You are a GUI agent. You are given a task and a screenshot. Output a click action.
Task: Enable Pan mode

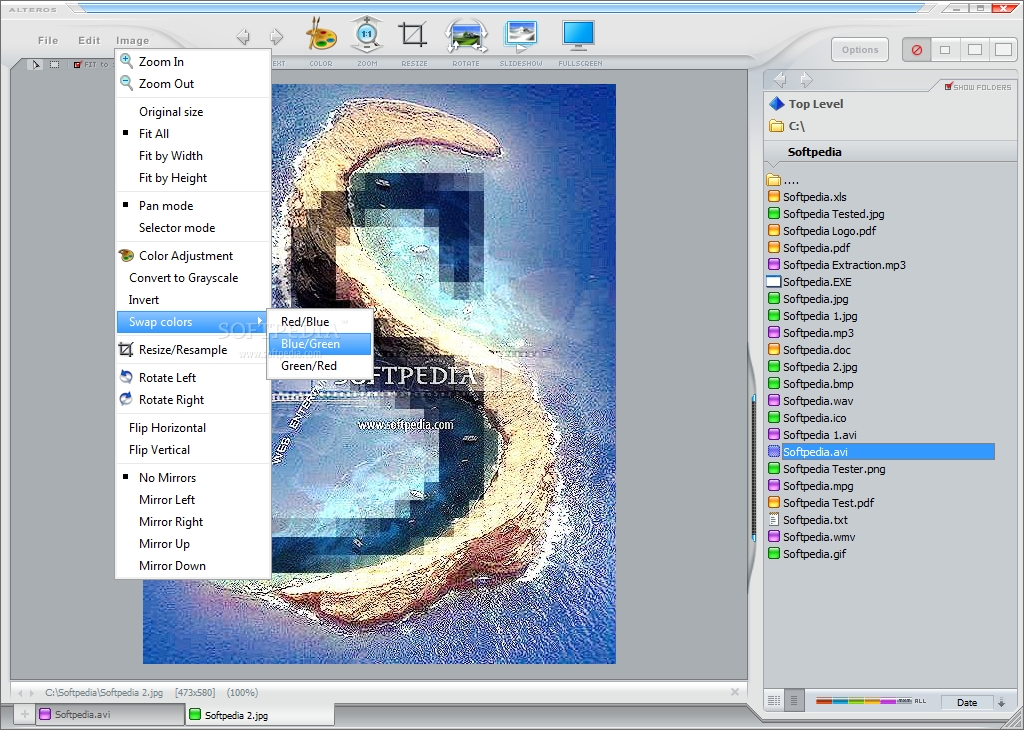click(193, 206)
